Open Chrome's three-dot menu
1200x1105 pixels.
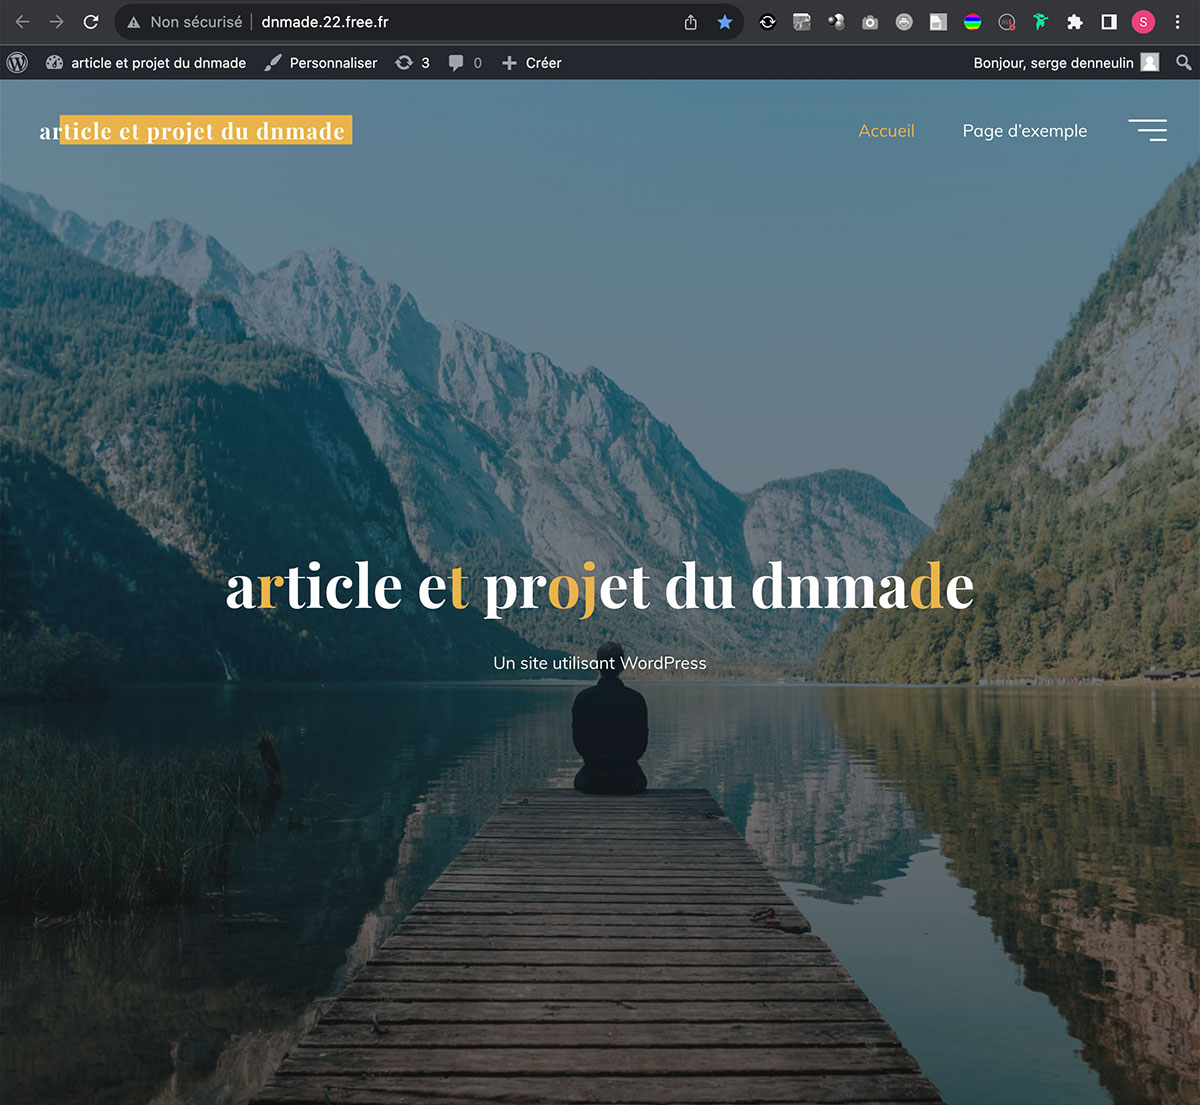pos(1178,22)
